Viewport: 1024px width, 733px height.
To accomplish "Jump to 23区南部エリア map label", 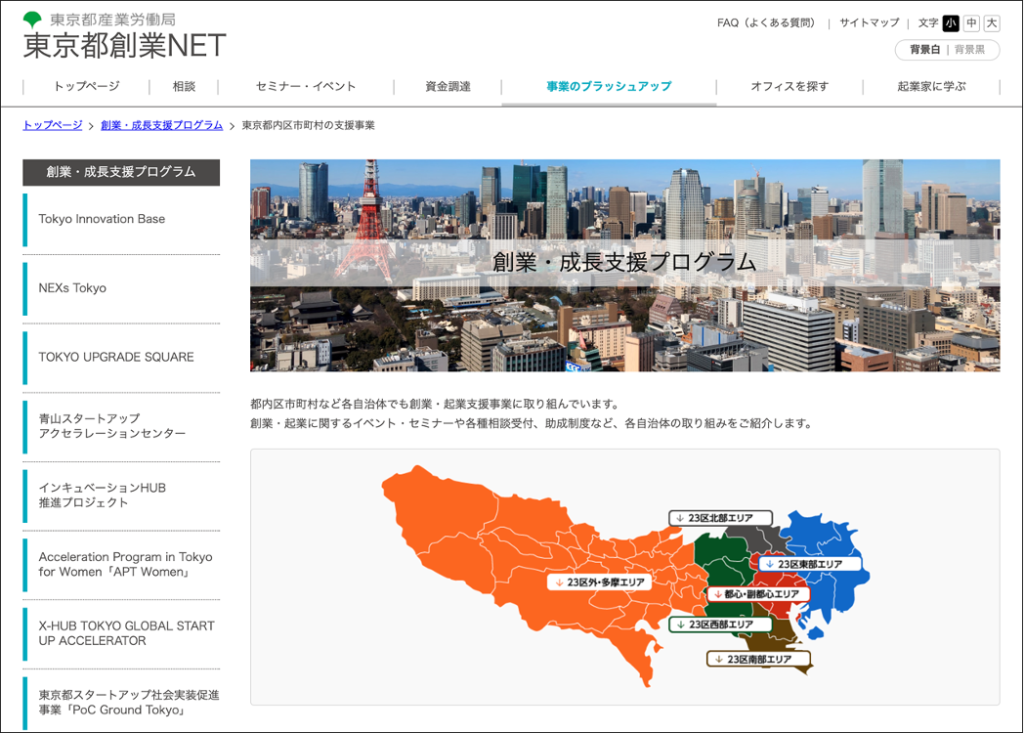I will point(758,659).
